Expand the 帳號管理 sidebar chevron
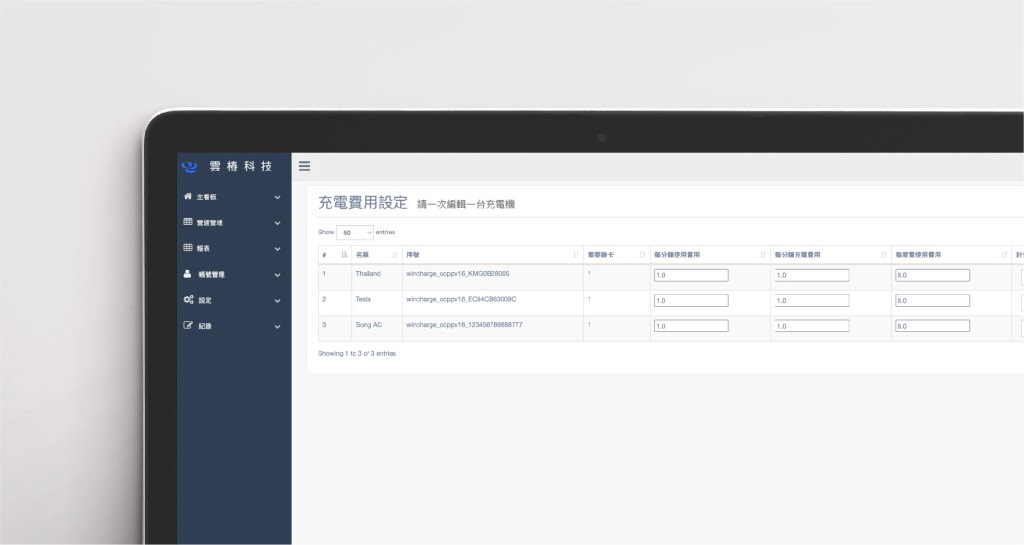Image resolution: width=1024 pixels, height=545 pixels. pyautogui.click(x=277, y=274)
